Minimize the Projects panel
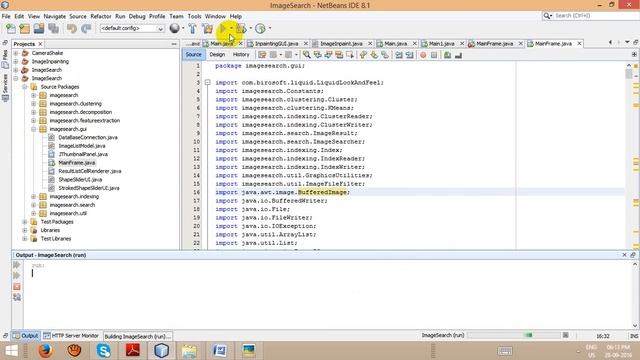This screenshot has width=640, height=360. [174, 44]
